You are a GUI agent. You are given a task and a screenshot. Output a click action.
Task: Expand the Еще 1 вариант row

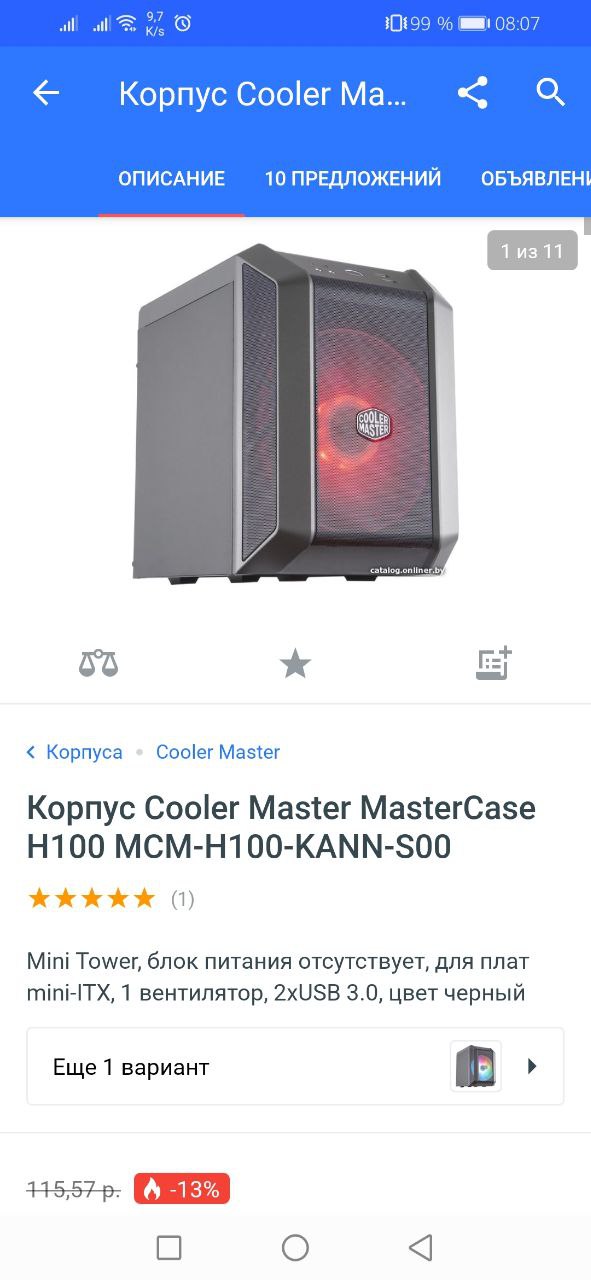[x=295, y=1066]
